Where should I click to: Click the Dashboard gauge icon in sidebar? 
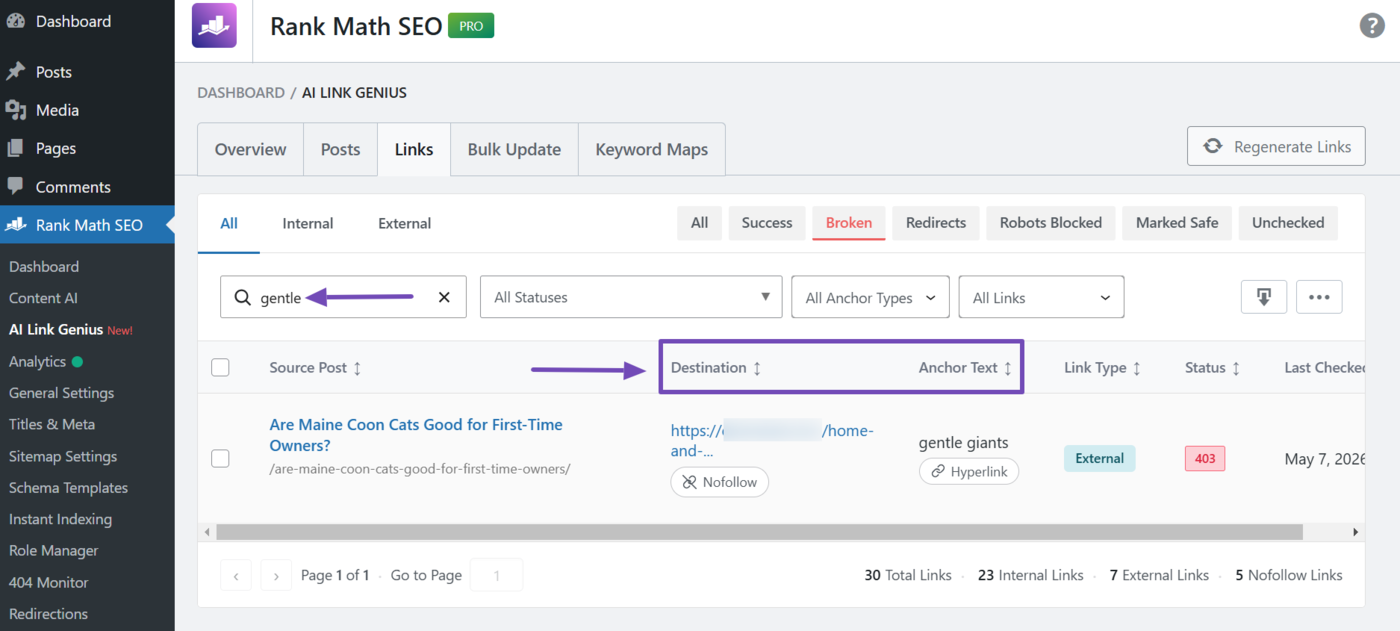pos(16,21)
